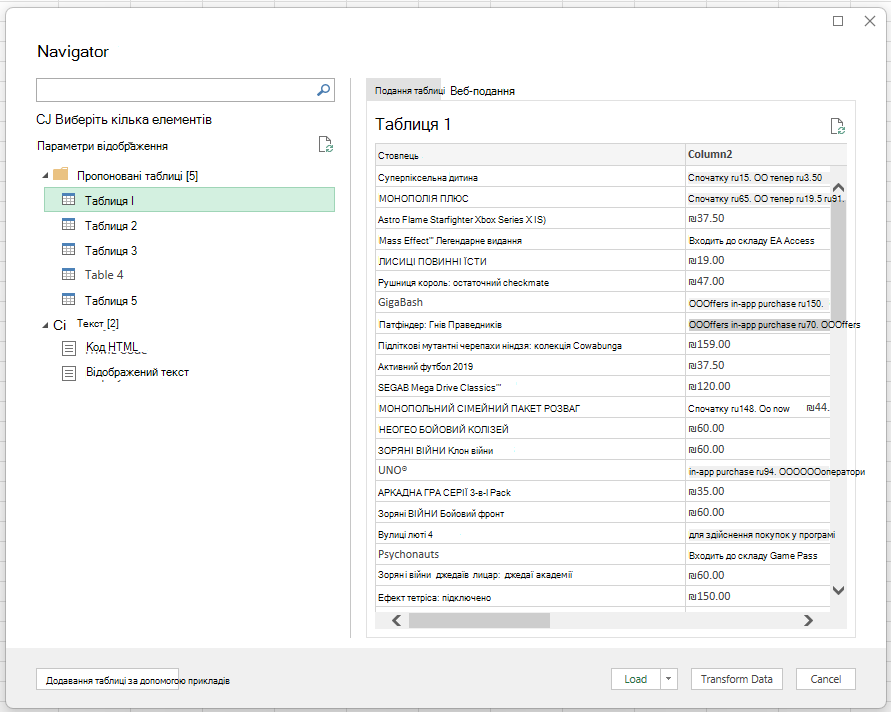891x712 pixels.
Task: Click the table icon of Таблиця 3
Action: coord(68,249)
